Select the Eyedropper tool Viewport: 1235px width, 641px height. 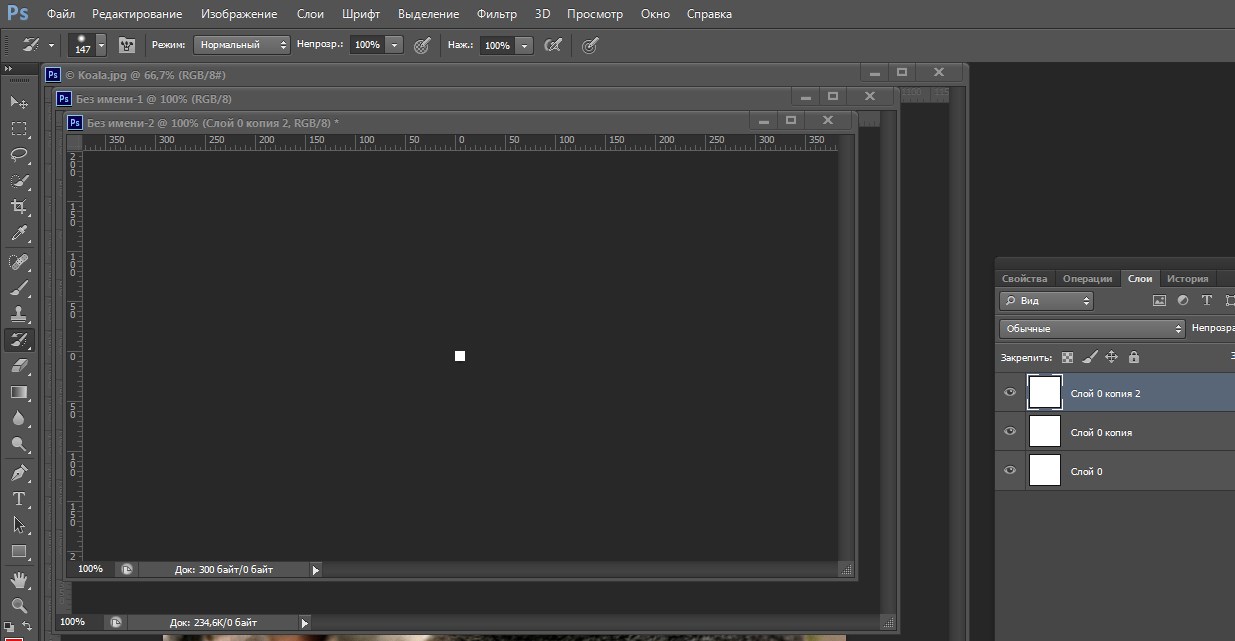[x=19, y=234]
